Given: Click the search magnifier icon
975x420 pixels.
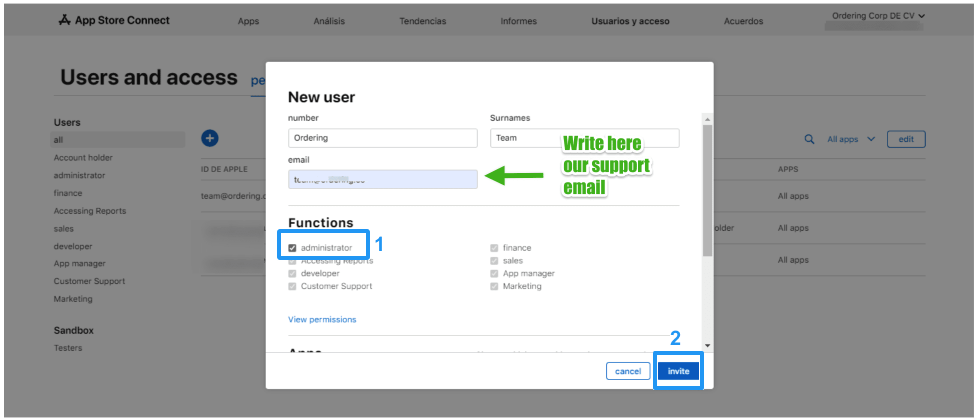Looking at the screenshot, I should tap(810, 139).
